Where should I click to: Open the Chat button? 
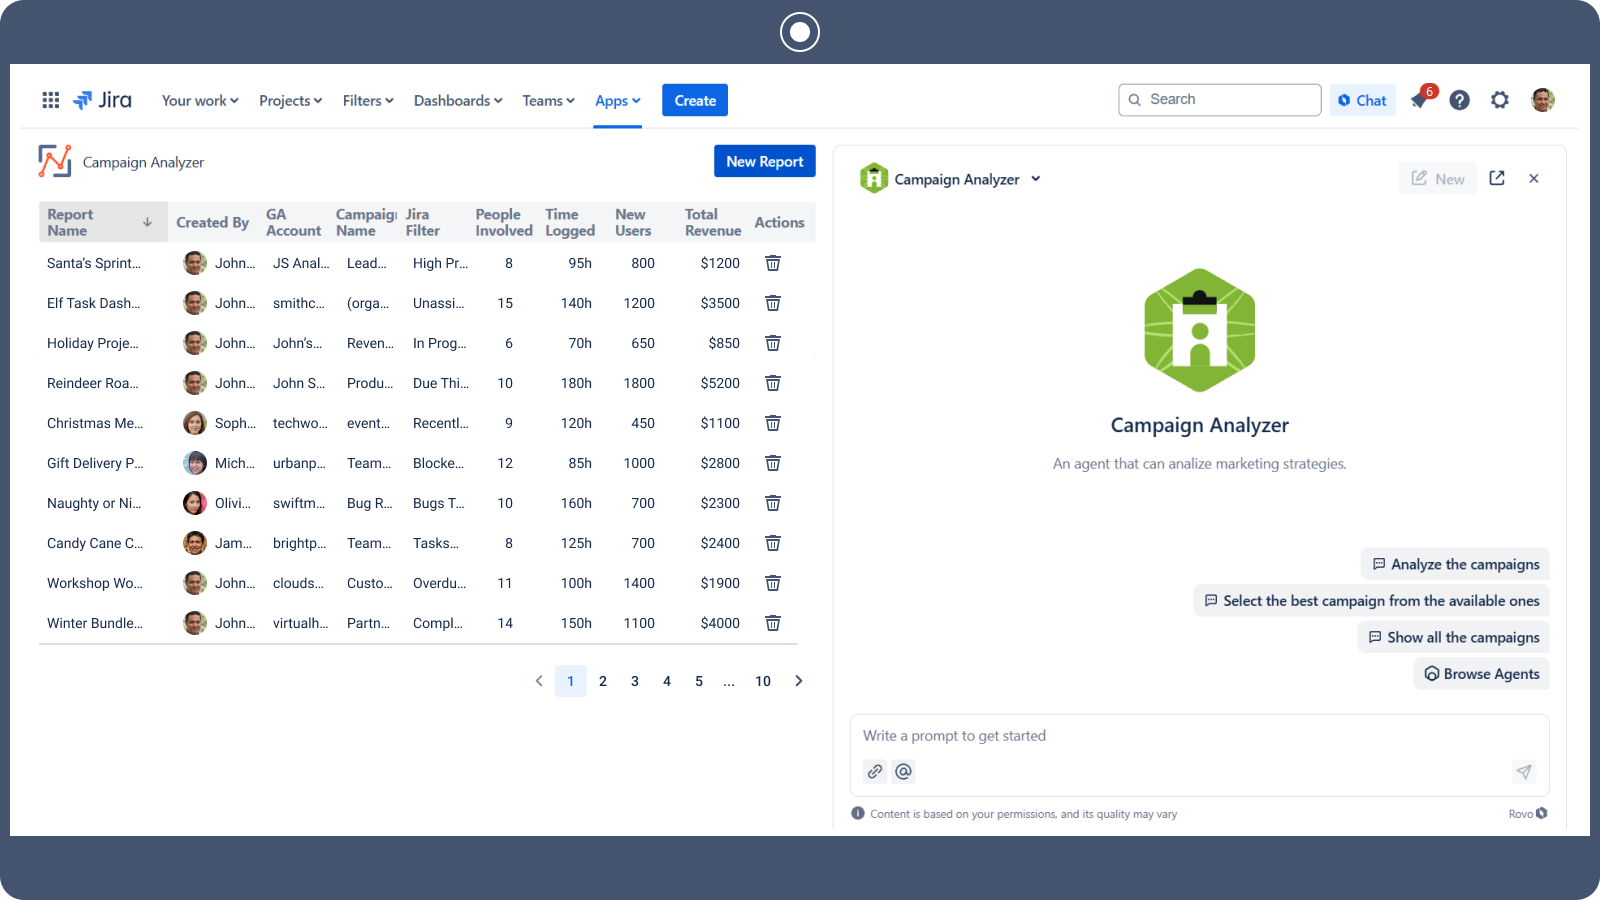tap(1363, 100)
